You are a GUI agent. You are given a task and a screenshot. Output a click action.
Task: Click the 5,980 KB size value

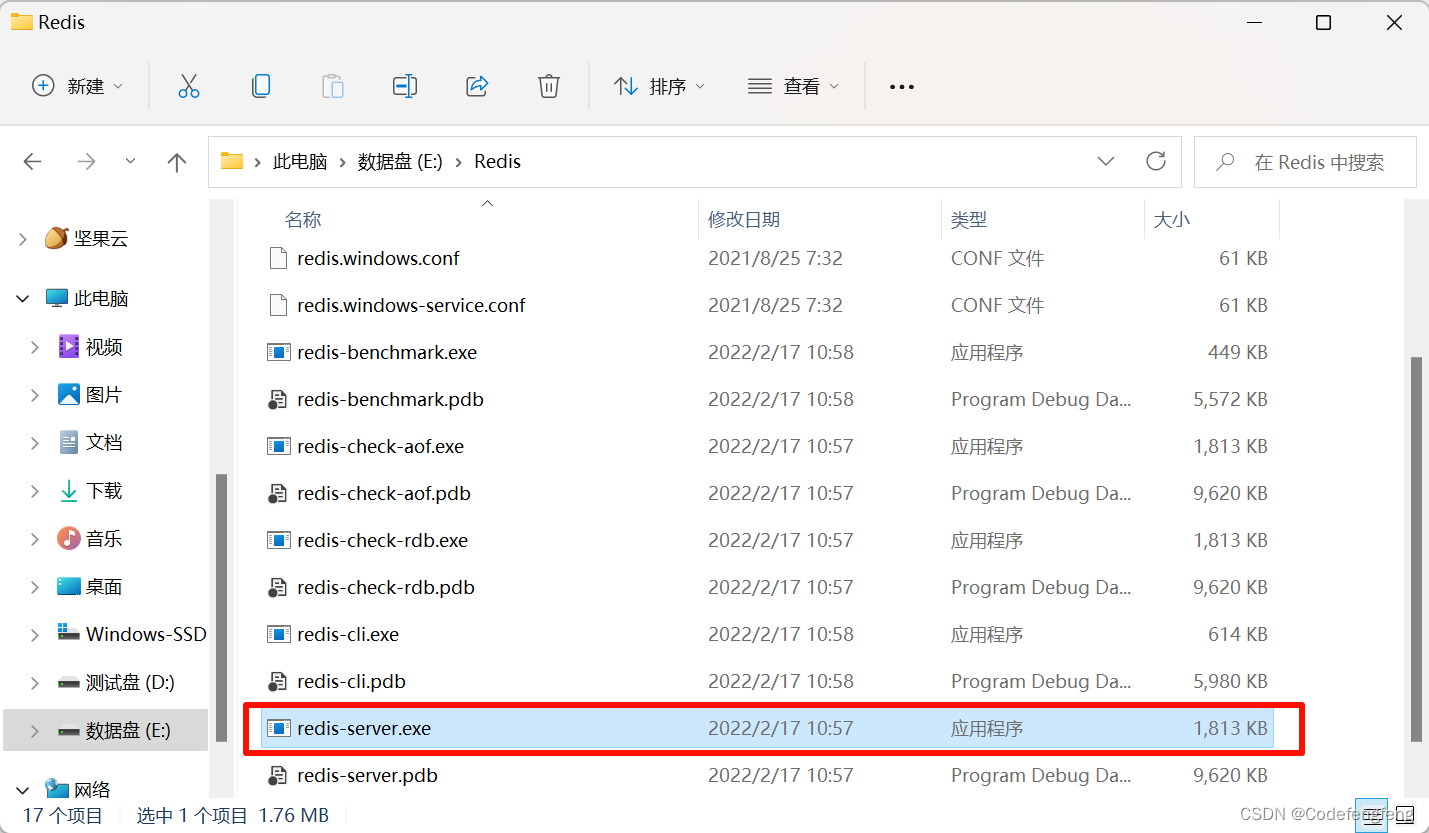click(x=1230, y=681)
